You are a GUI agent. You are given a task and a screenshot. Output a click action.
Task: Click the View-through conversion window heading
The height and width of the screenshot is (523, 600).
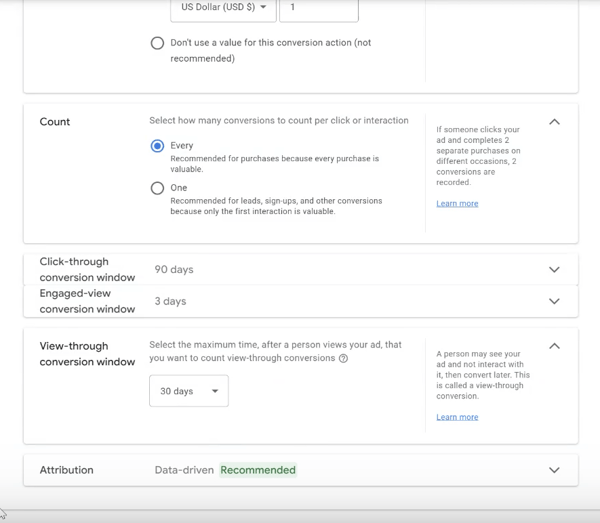pos(87,353)
